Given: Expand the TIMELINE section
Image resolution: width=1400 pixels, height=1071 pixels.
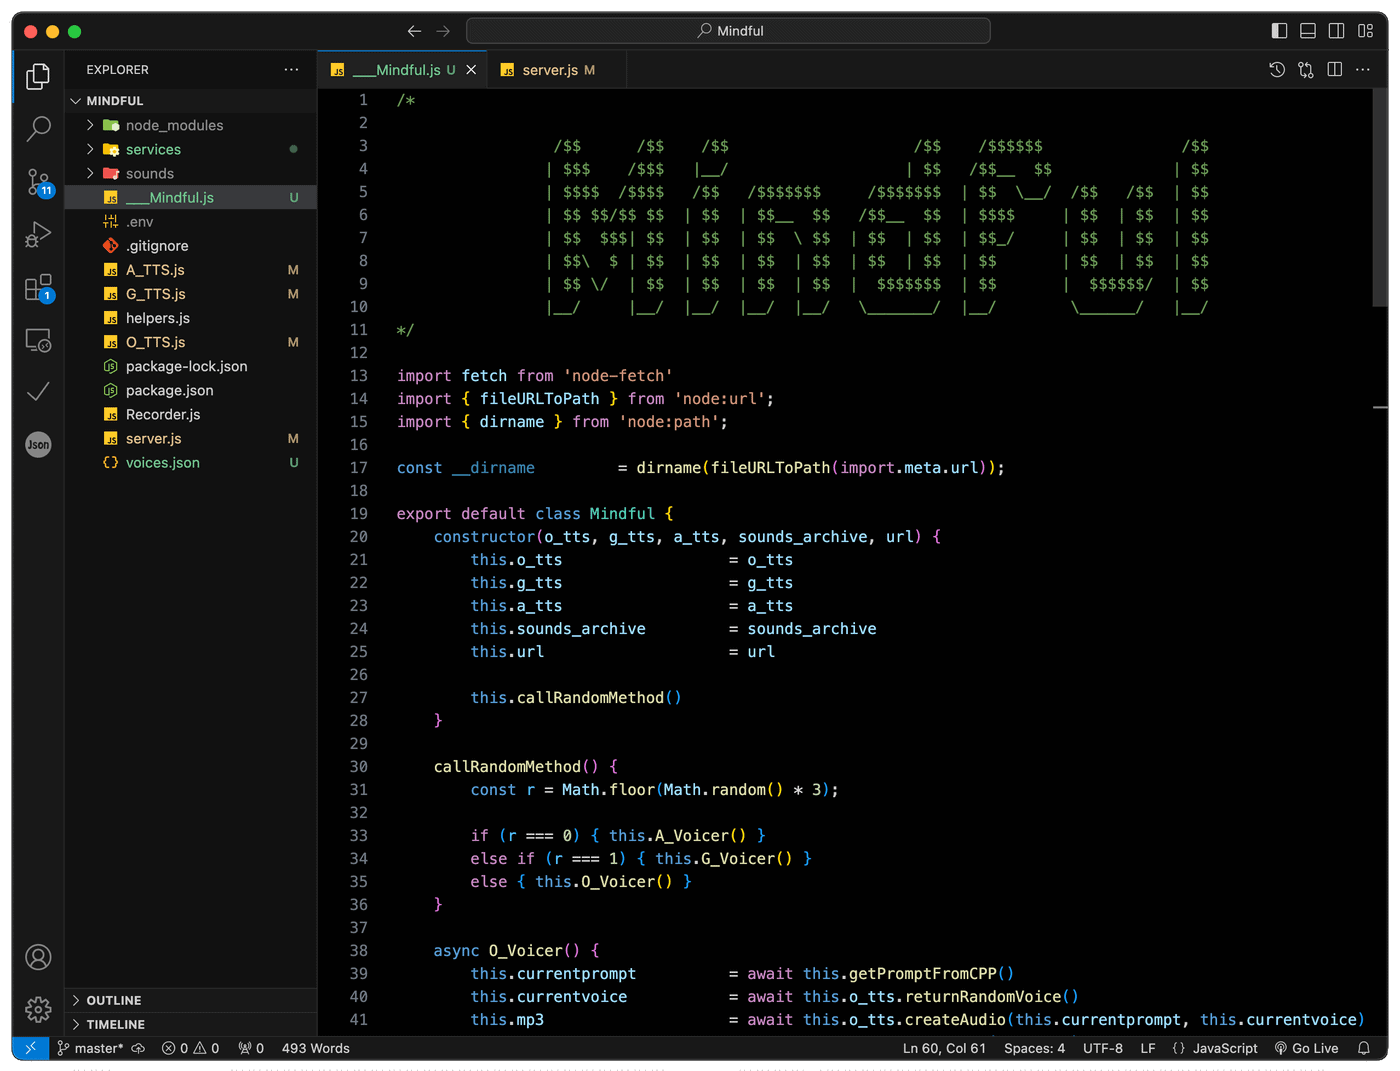Looking at the screenshot, I should click(115, 1024).
